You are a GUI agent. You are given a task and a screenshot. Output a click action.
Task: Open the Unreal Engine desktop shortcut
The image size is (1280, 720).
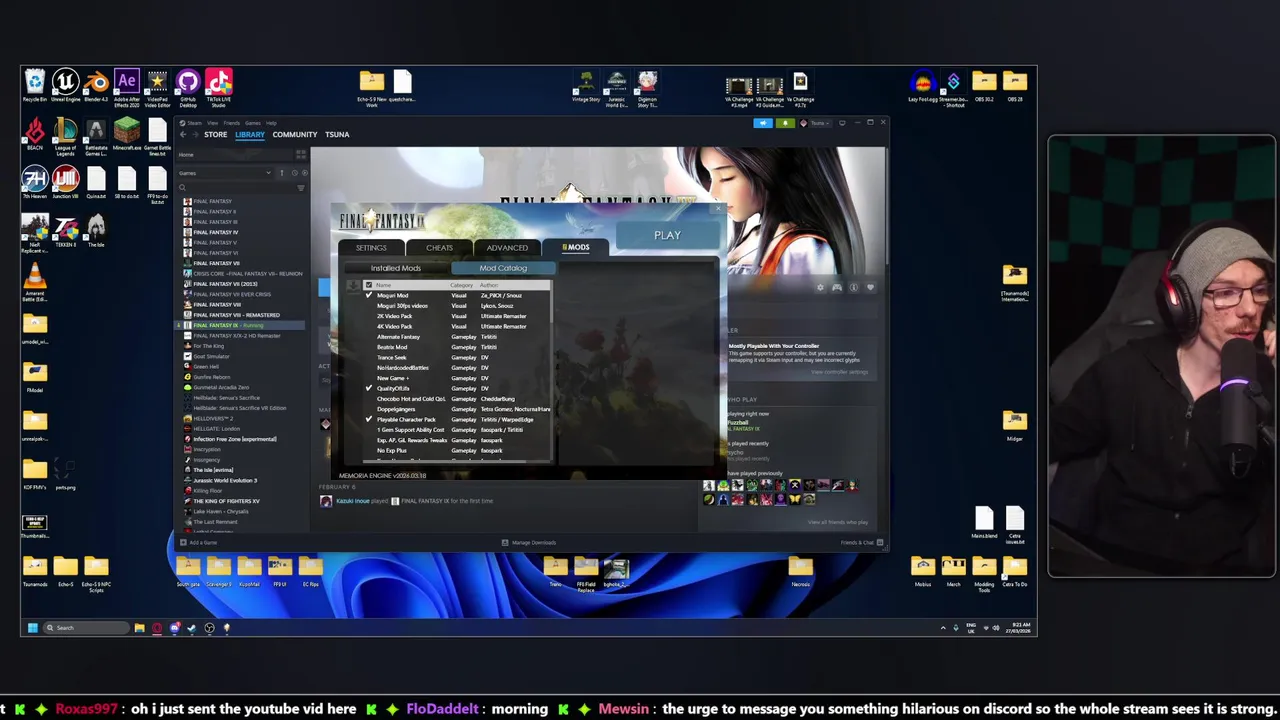pyautogui.click(x=65, y=82)
